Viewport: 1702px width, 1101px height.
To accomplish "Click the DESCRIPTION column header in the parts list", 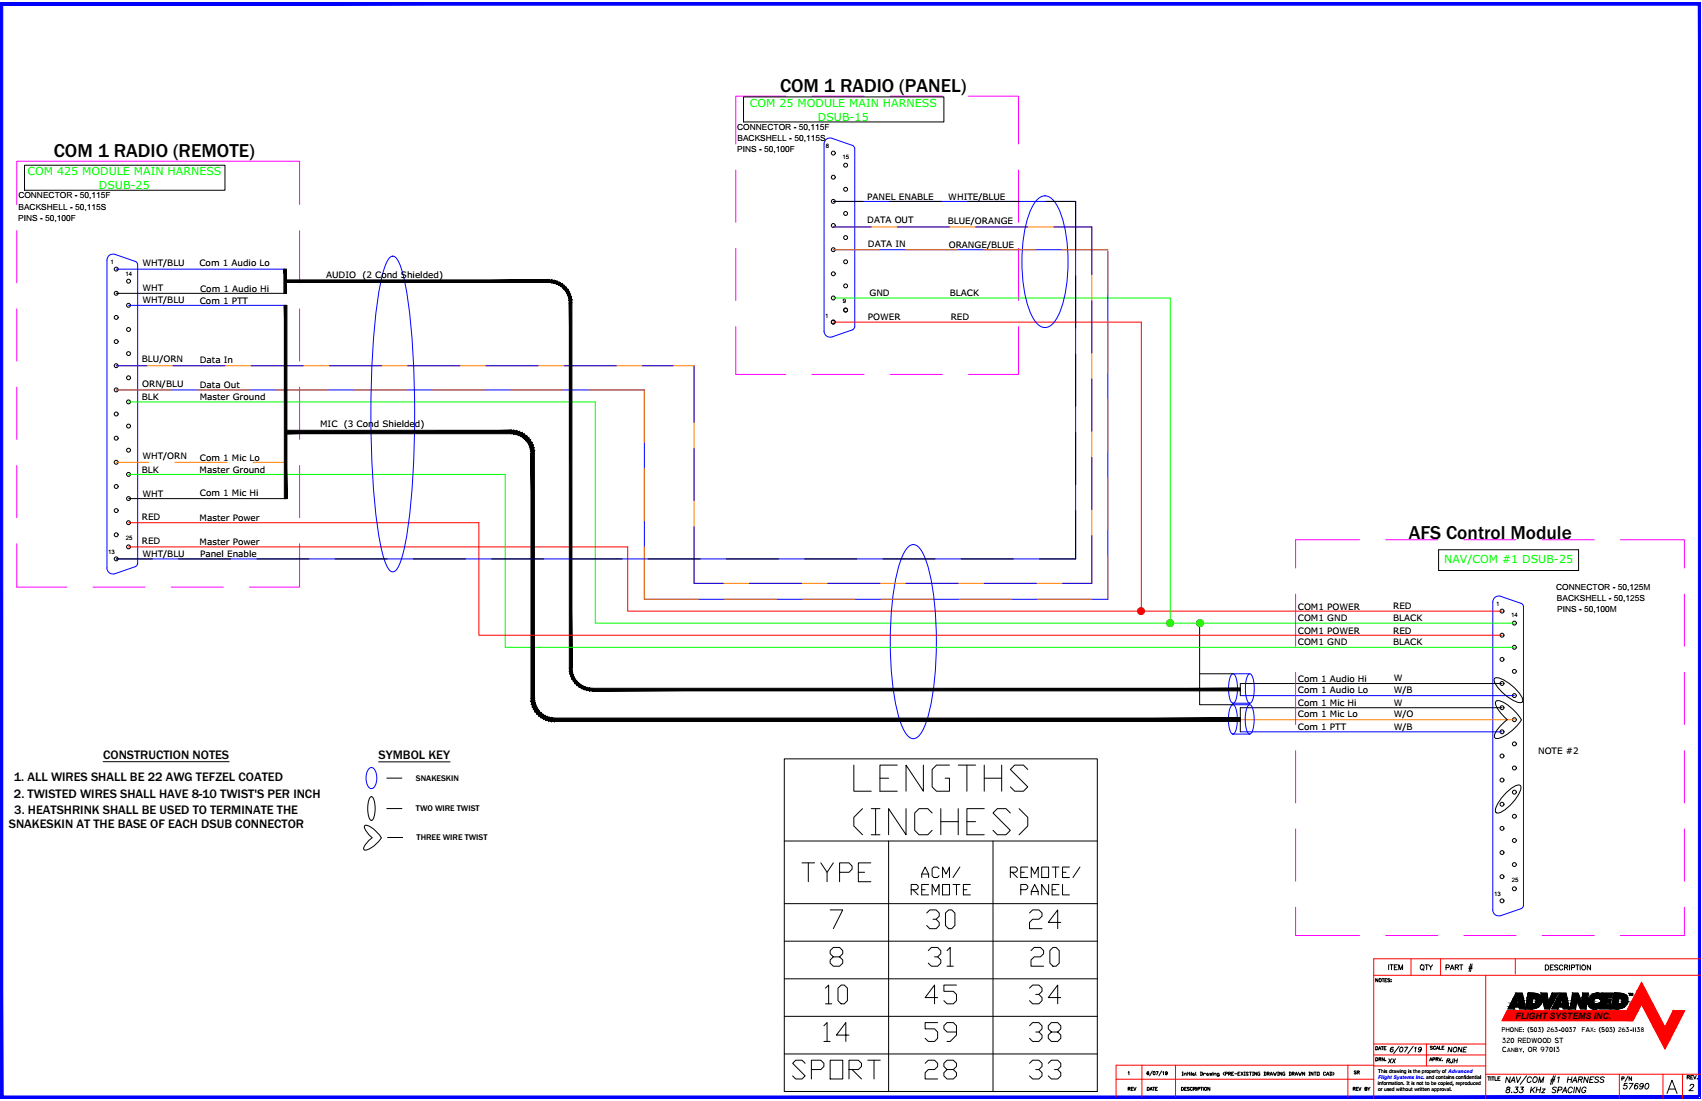I will pos(1567,968).
